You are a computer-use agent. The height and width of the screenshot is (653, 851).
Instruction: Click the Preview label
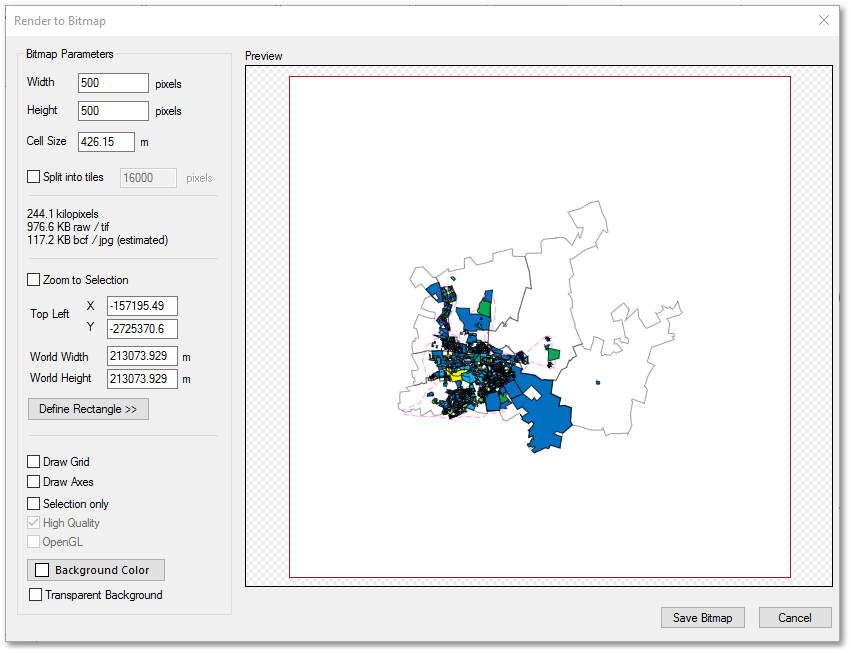(264, 56)
